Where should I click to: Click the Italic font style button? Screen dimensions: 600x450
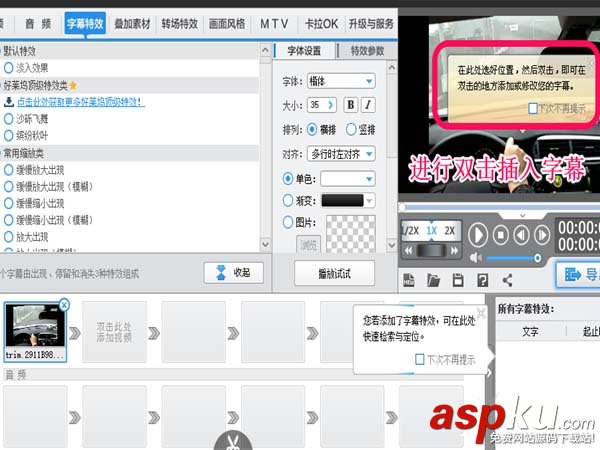(368, 105)
